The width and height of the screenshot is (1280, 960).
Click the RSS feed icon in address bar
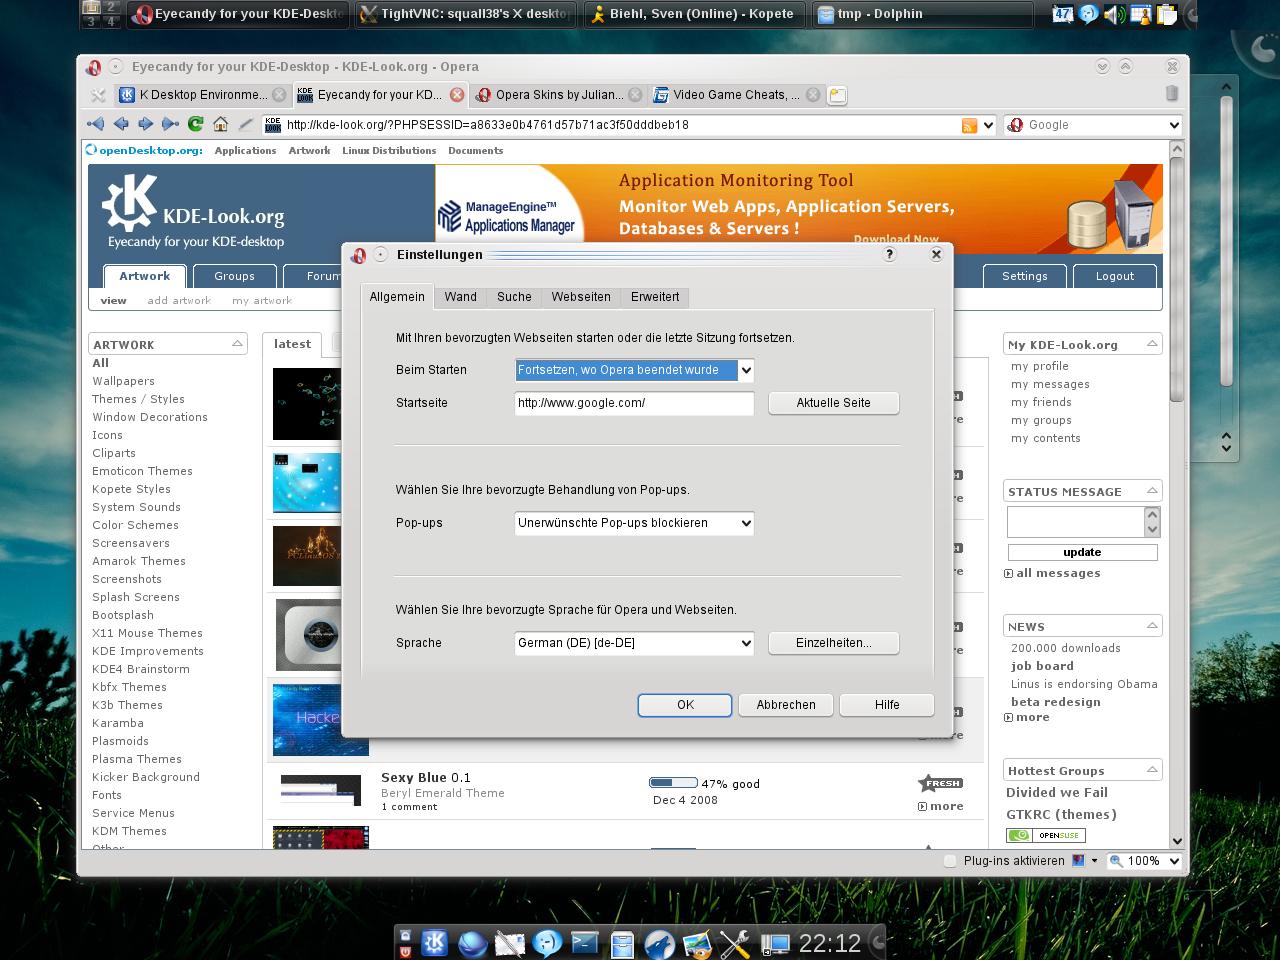coord(969,125)
